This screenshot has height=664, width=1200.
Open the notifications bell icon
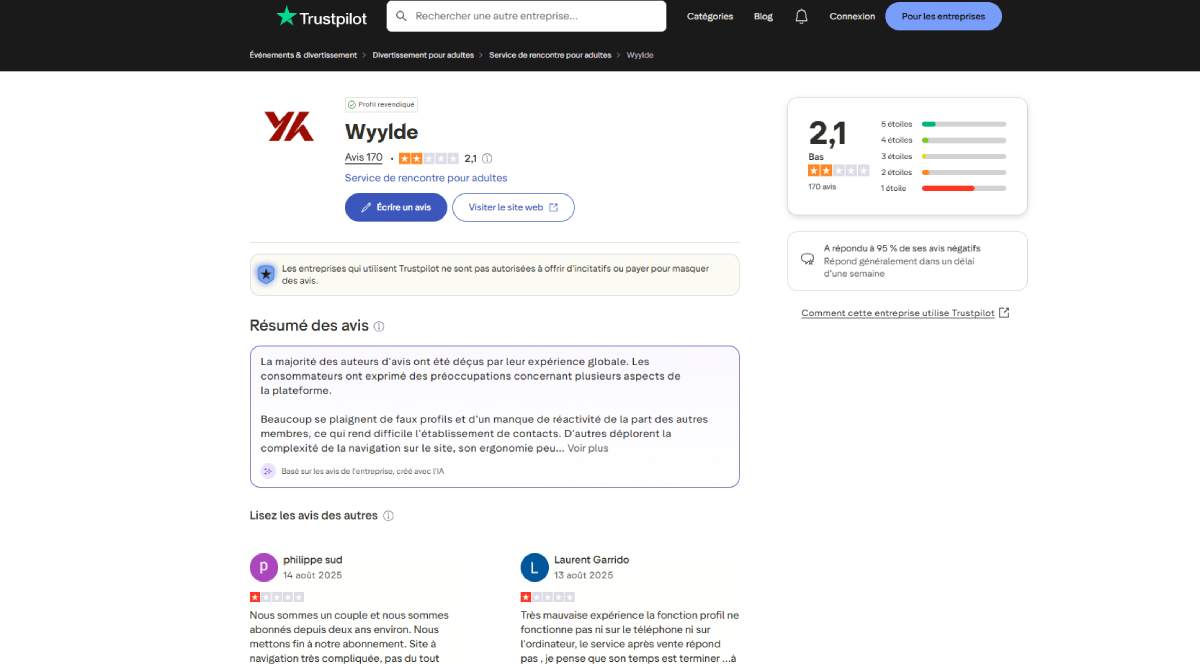(x=801, y=16)
